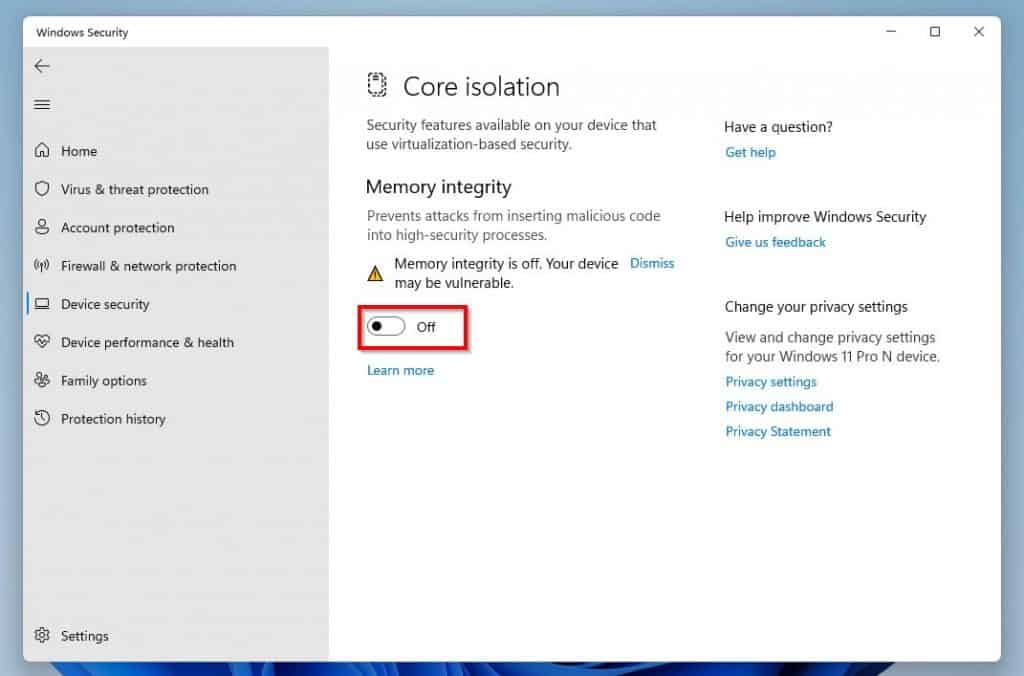Screen dimensions: 1024x676
Task: Click the Core isolation heading
Action: 481,87
